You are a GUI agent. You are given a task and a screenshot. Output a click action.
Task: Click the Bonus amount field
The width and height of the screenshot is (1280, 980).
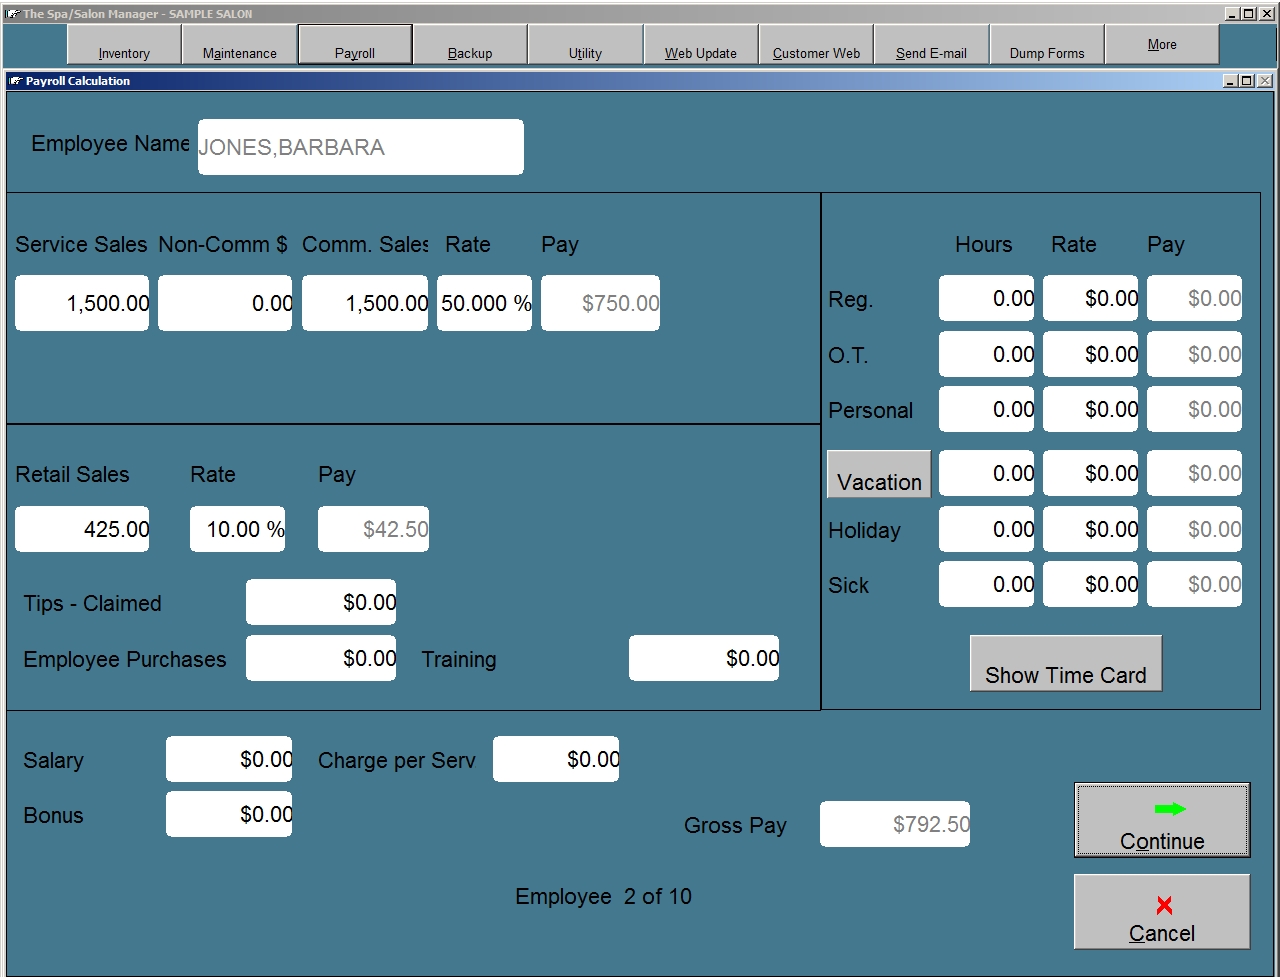tap(229, 814)
